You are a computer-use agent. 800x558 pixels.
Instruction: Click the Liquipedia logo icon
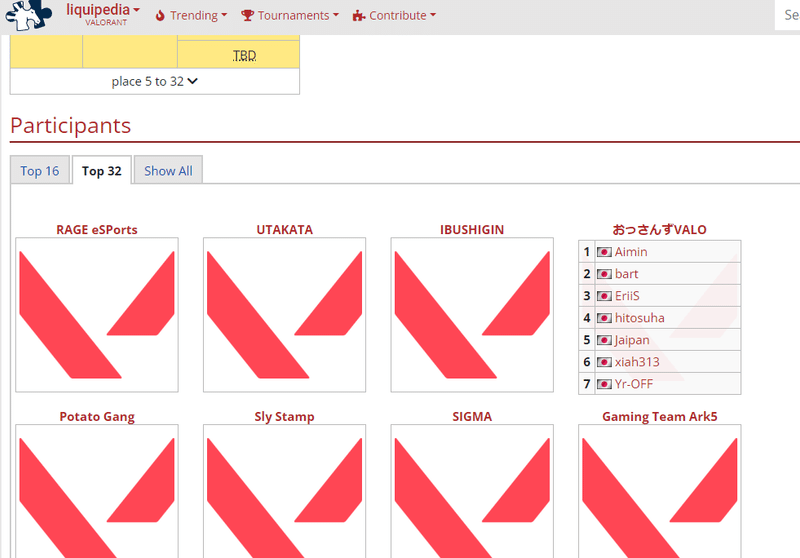(x=29, y=15)
